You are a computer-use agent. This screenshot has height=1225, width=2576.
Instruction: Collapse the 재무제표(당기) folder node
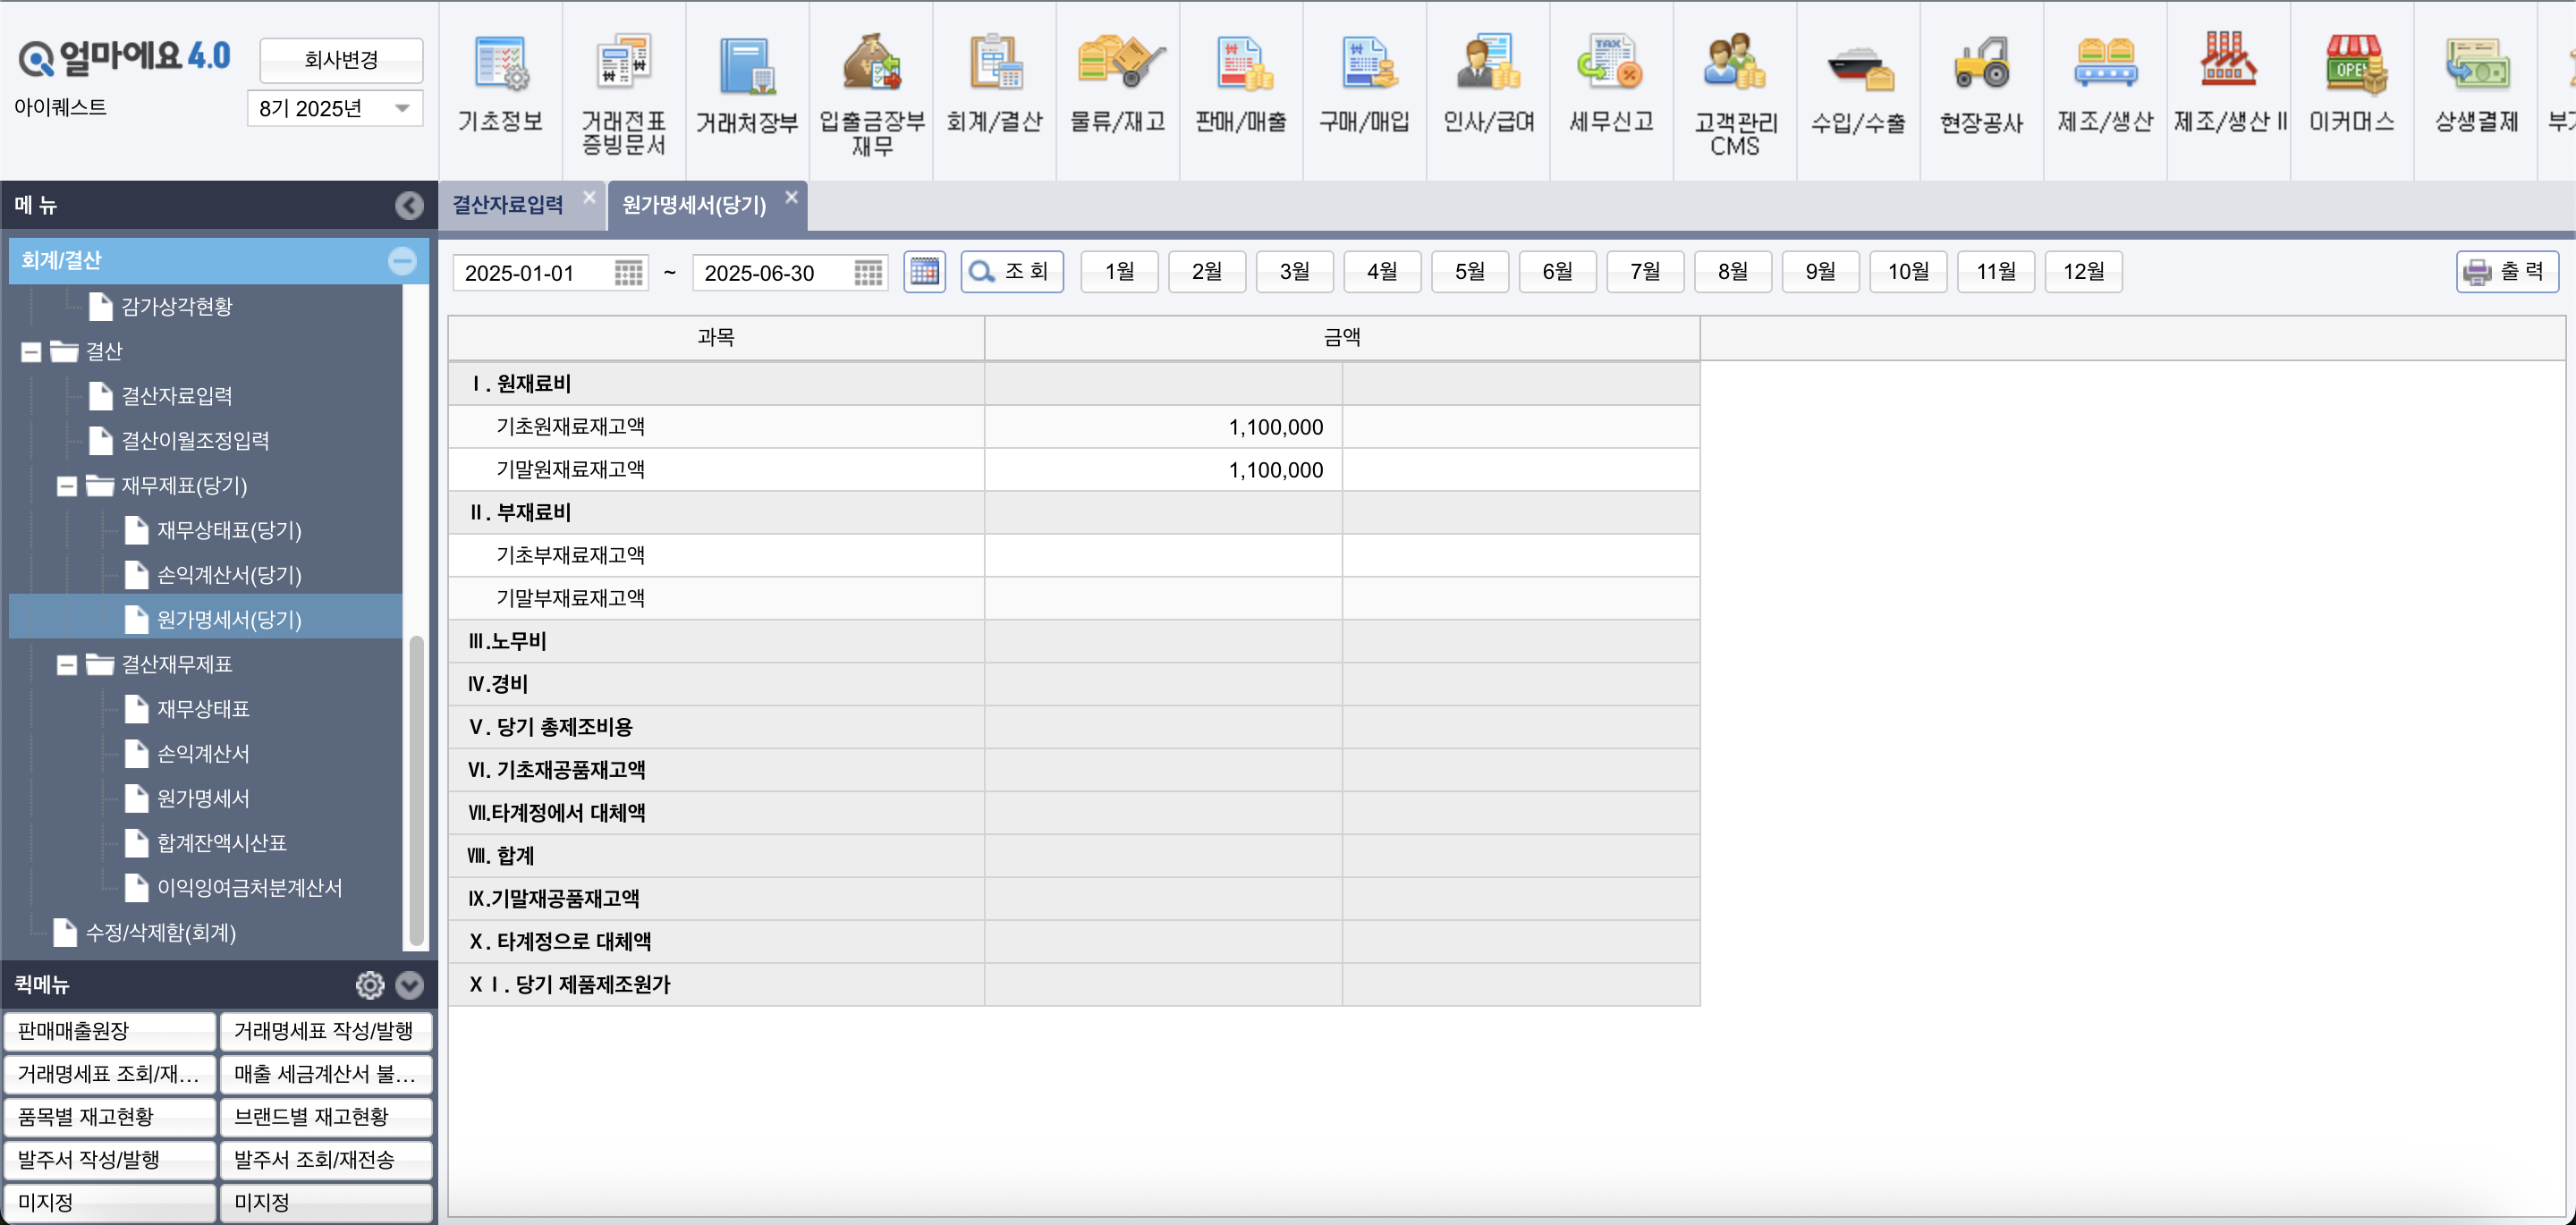click(67, 487)
